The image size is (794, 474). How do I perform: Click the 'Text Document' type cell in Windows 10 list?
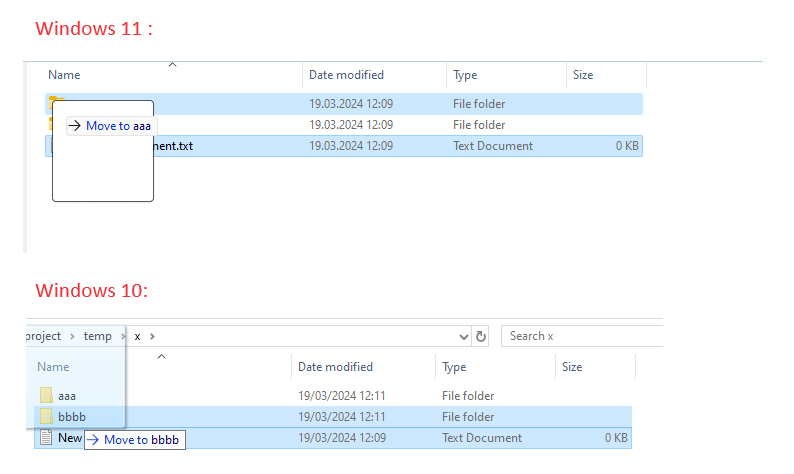pyautogui.click(x=482, y=438)
